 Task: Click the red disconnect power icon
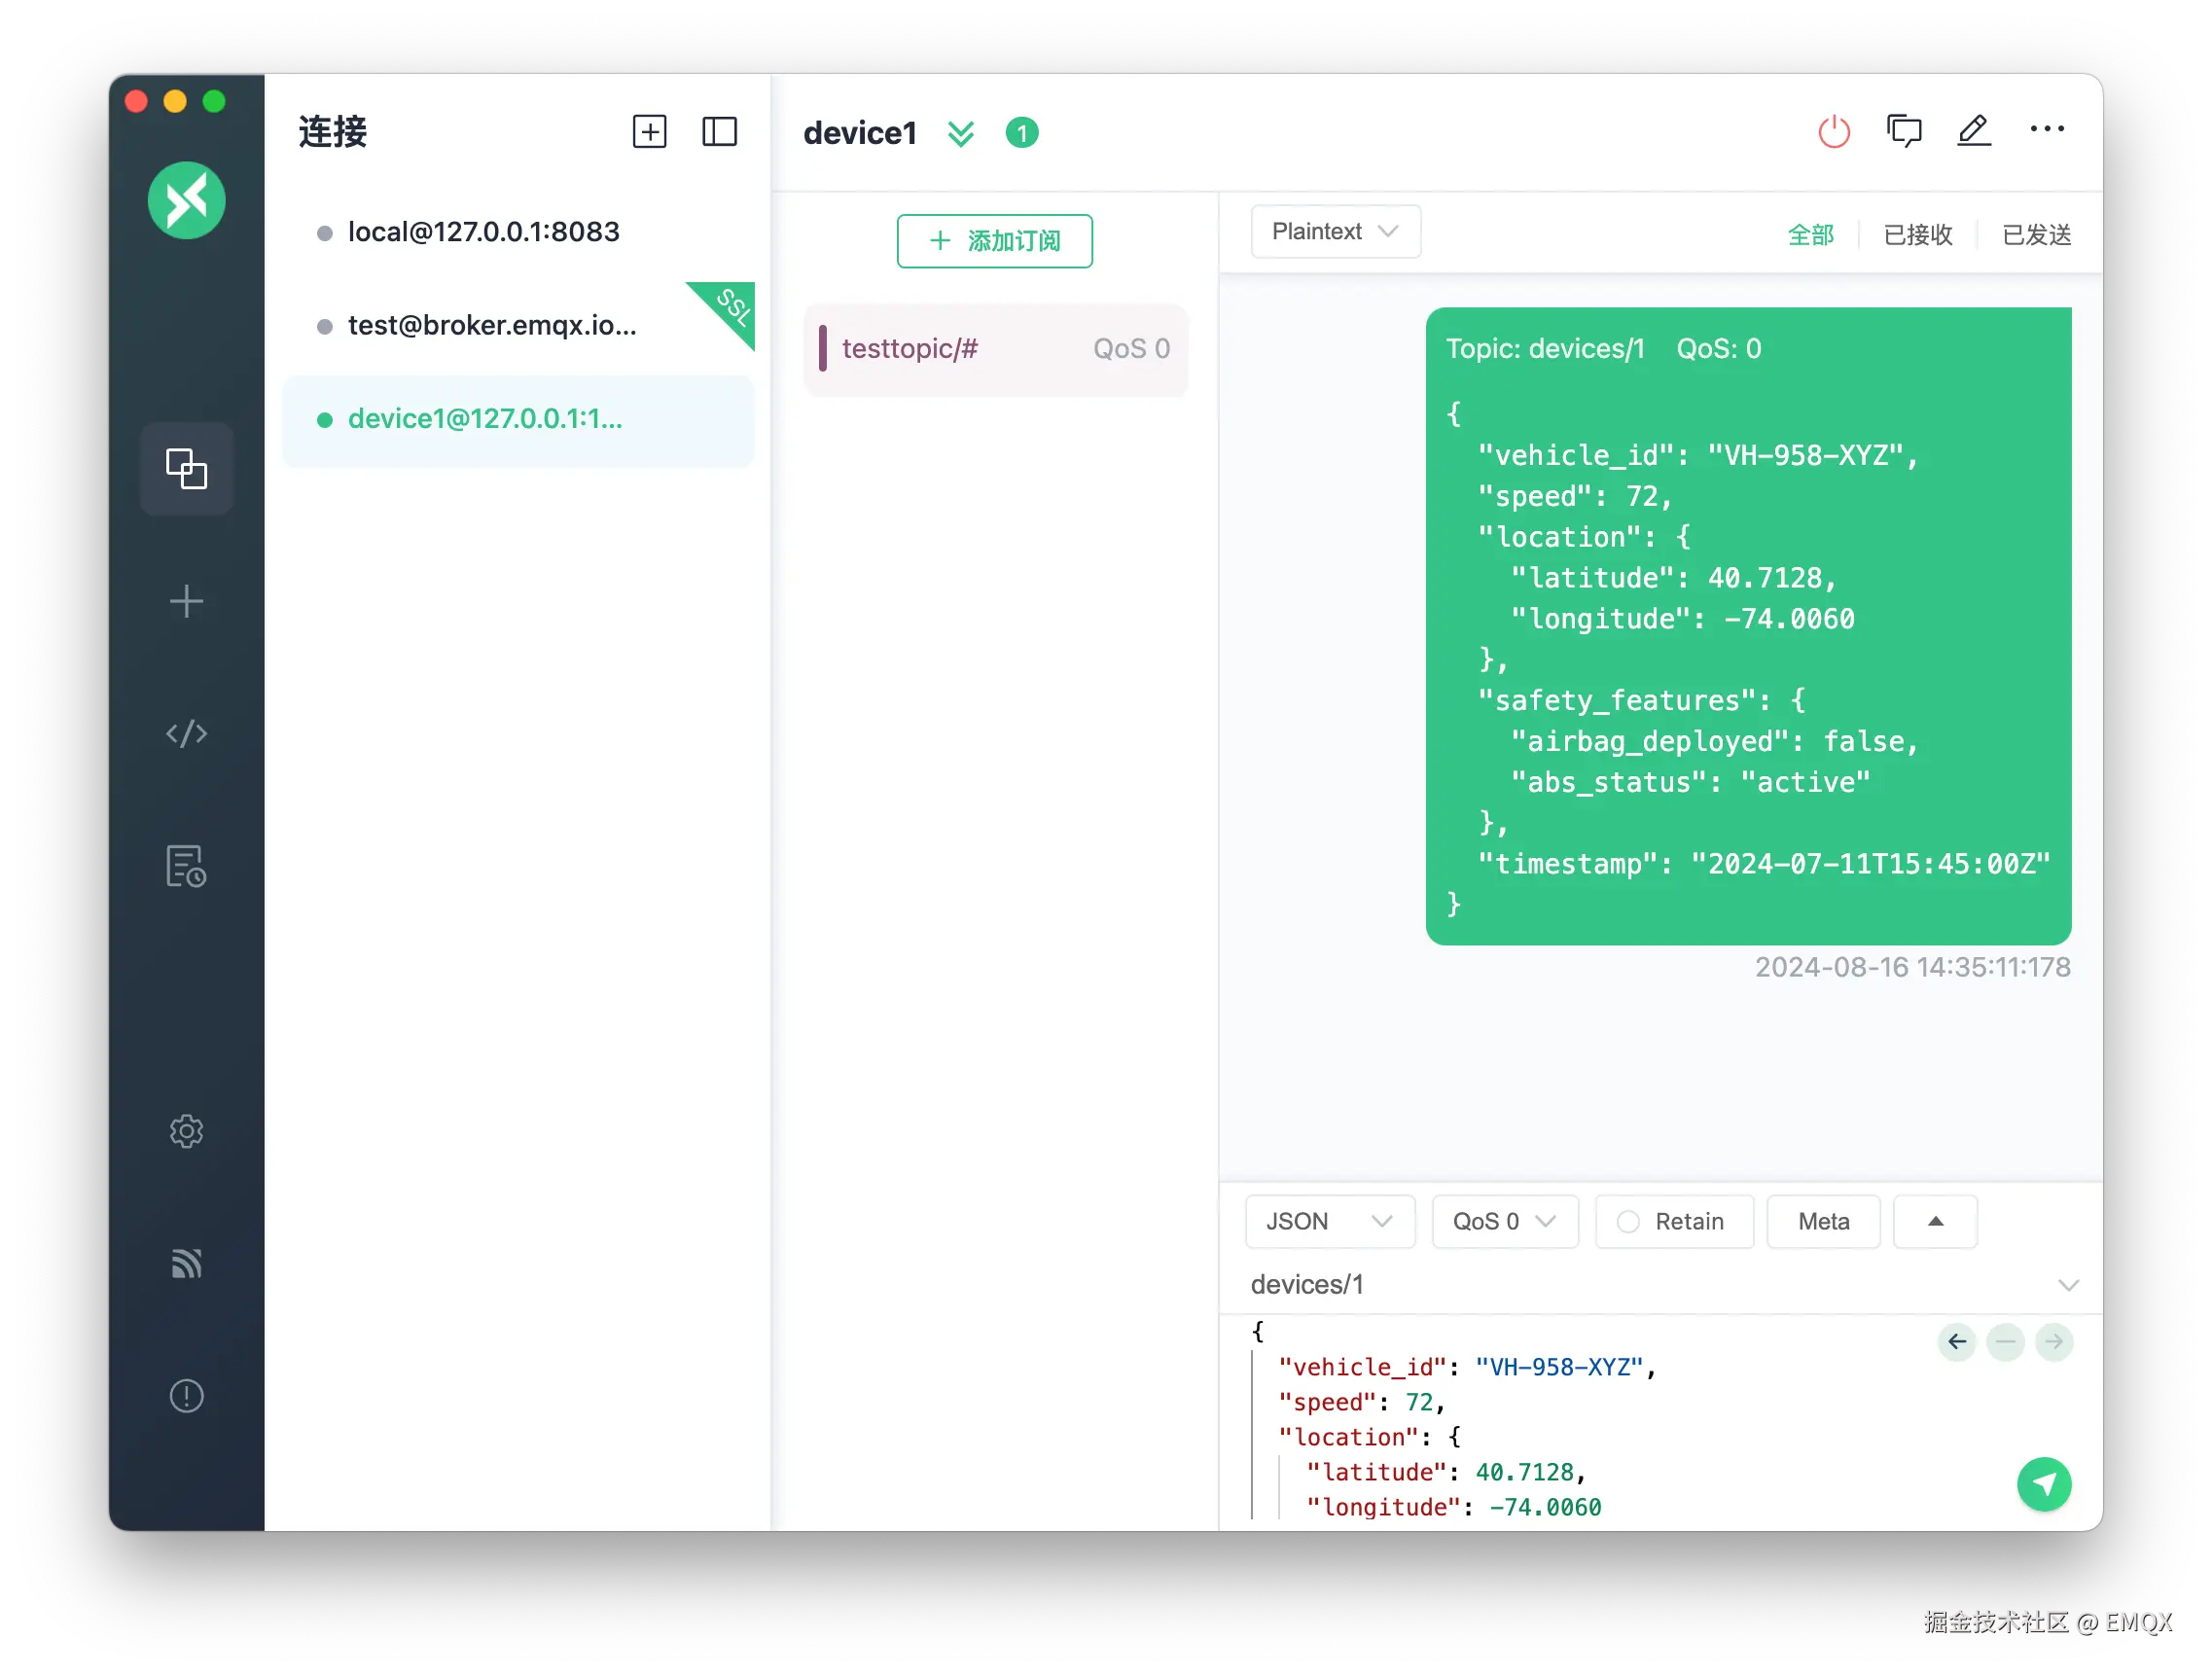pyautogui.click(x=1833, y=132)
